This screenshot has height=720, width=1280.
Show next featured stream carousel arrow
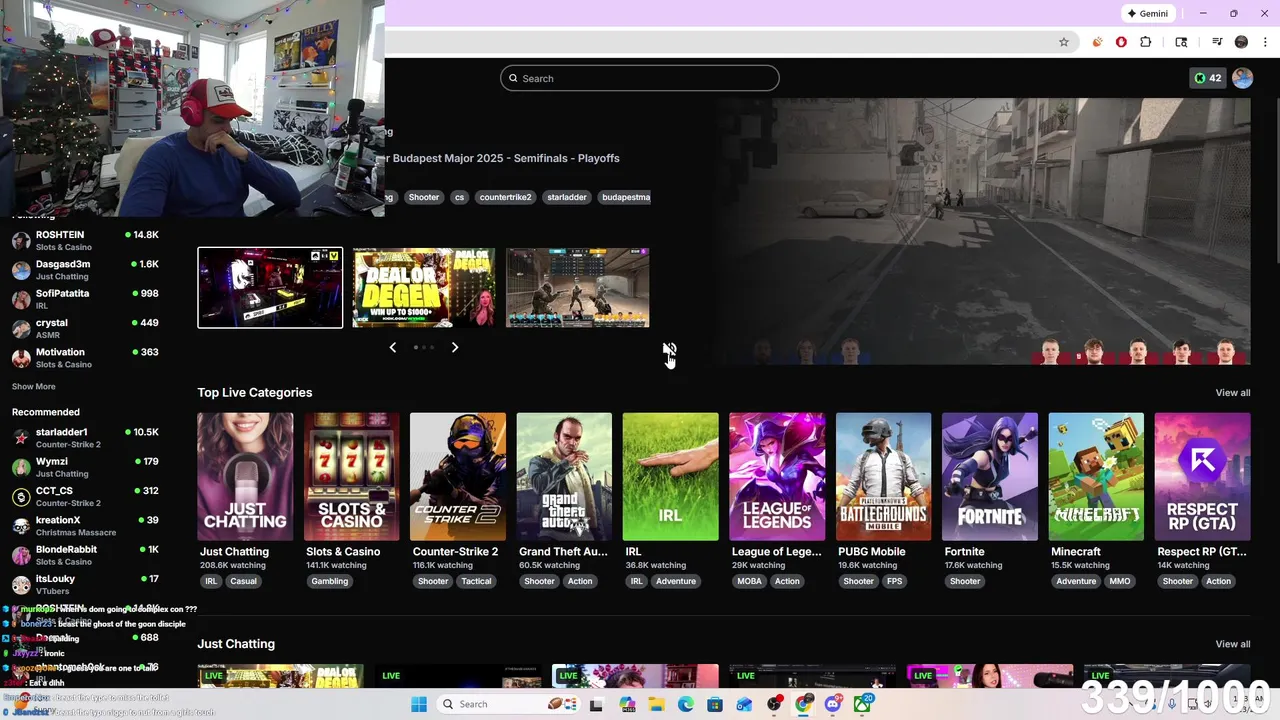455,347
